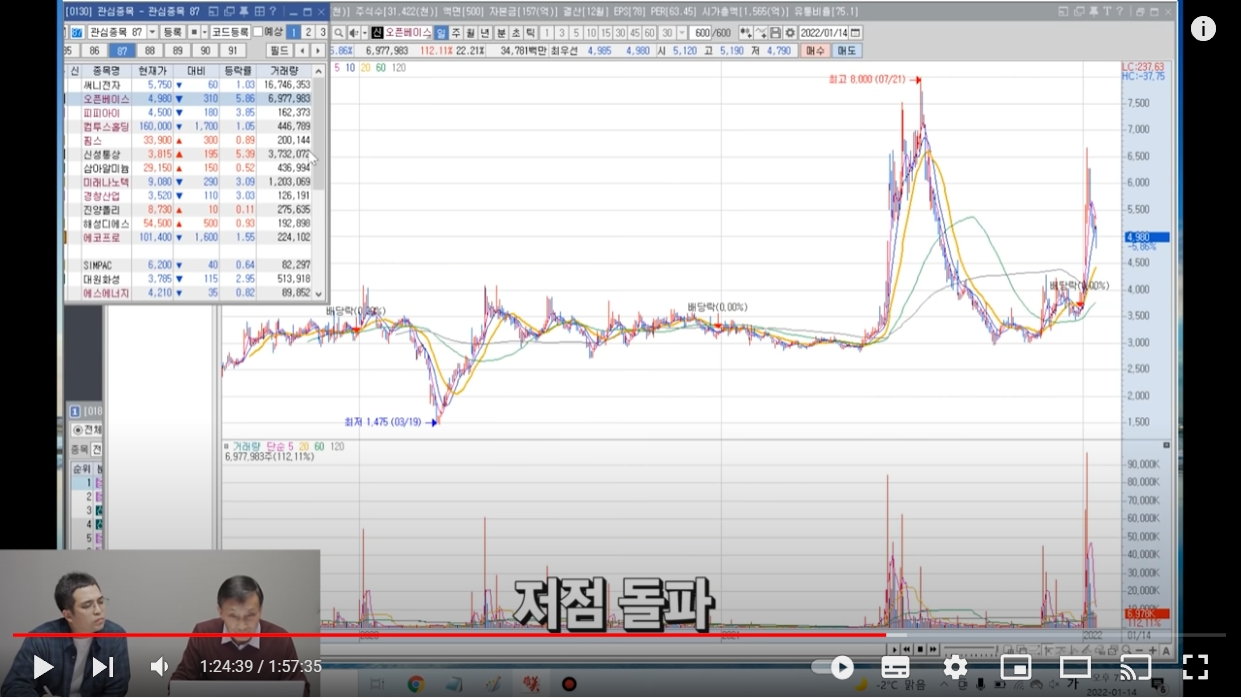This screenshot has height=698, width=1241.
Task: Open the 관심종목 87 group dropdown
Action: pos(152,32)
